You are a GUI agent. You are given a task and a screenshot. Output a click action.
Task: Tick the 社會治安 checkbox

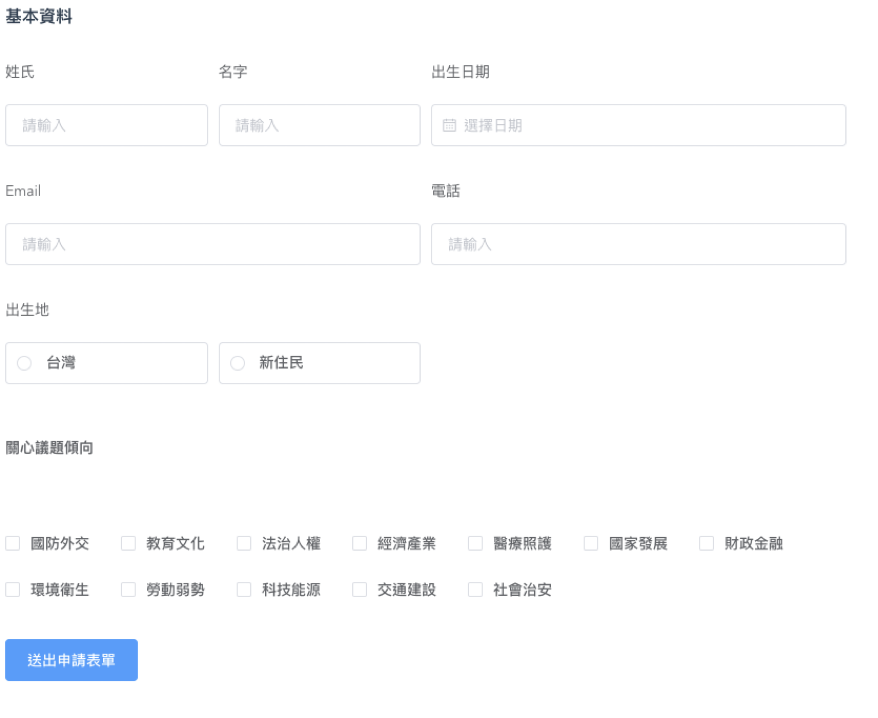coord(475,589)
